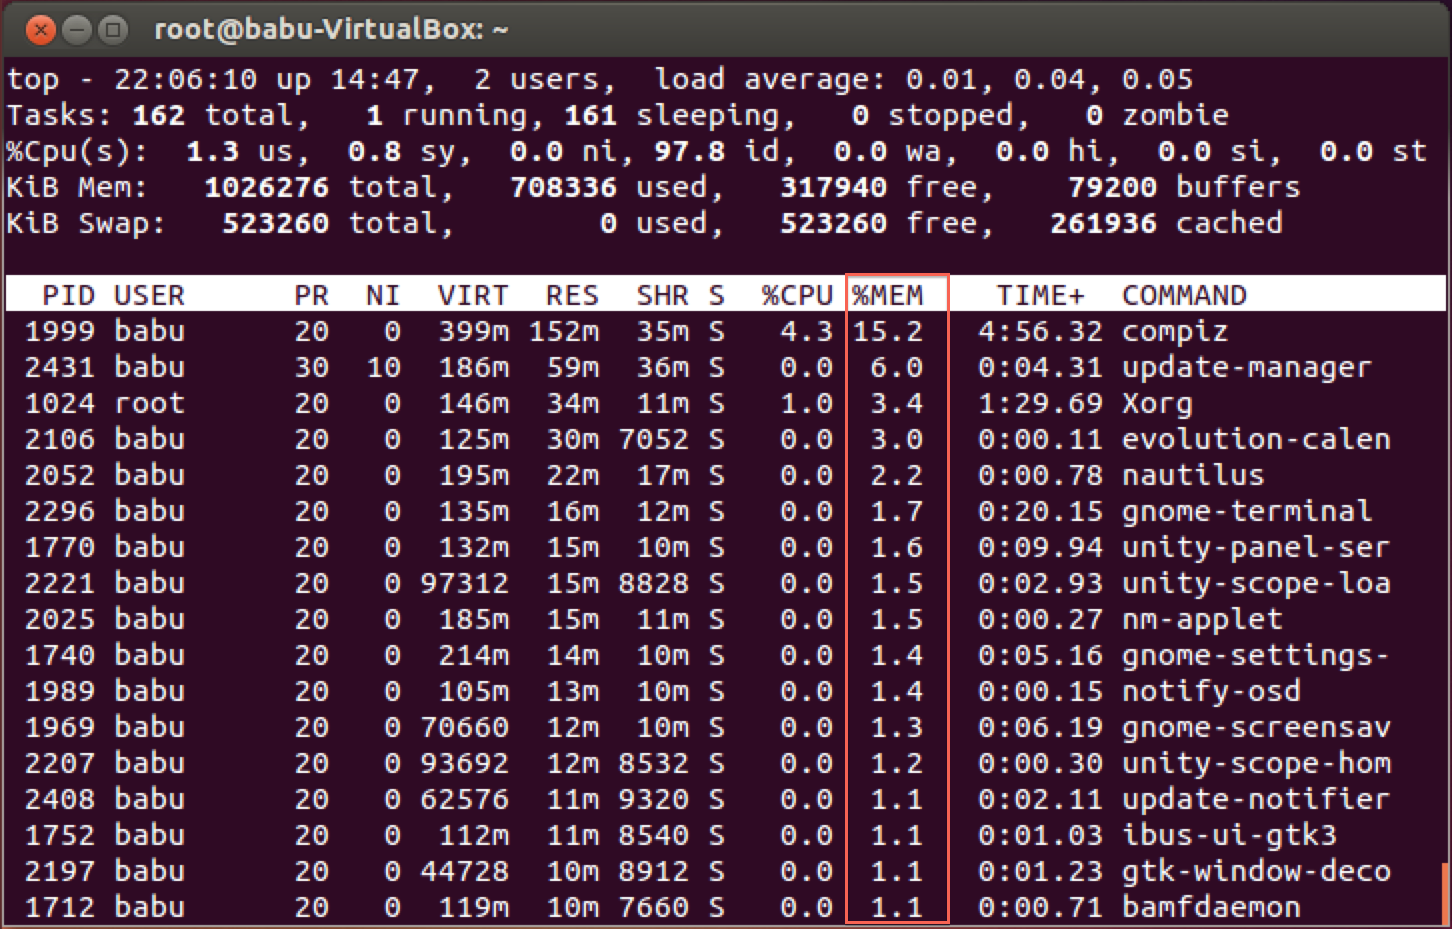This screenshot has width=1452, height=929.
Task: Click the USER column header
Action: tap(149, 294)
